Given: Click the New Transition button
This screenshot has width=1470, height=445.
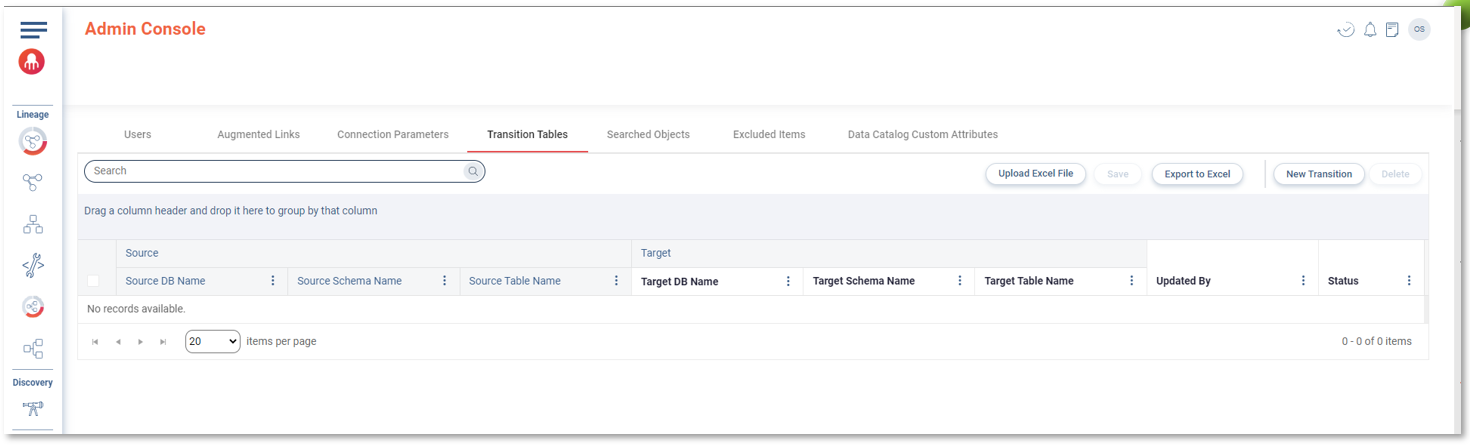Looking at the screenshot, I should 1318,174.
